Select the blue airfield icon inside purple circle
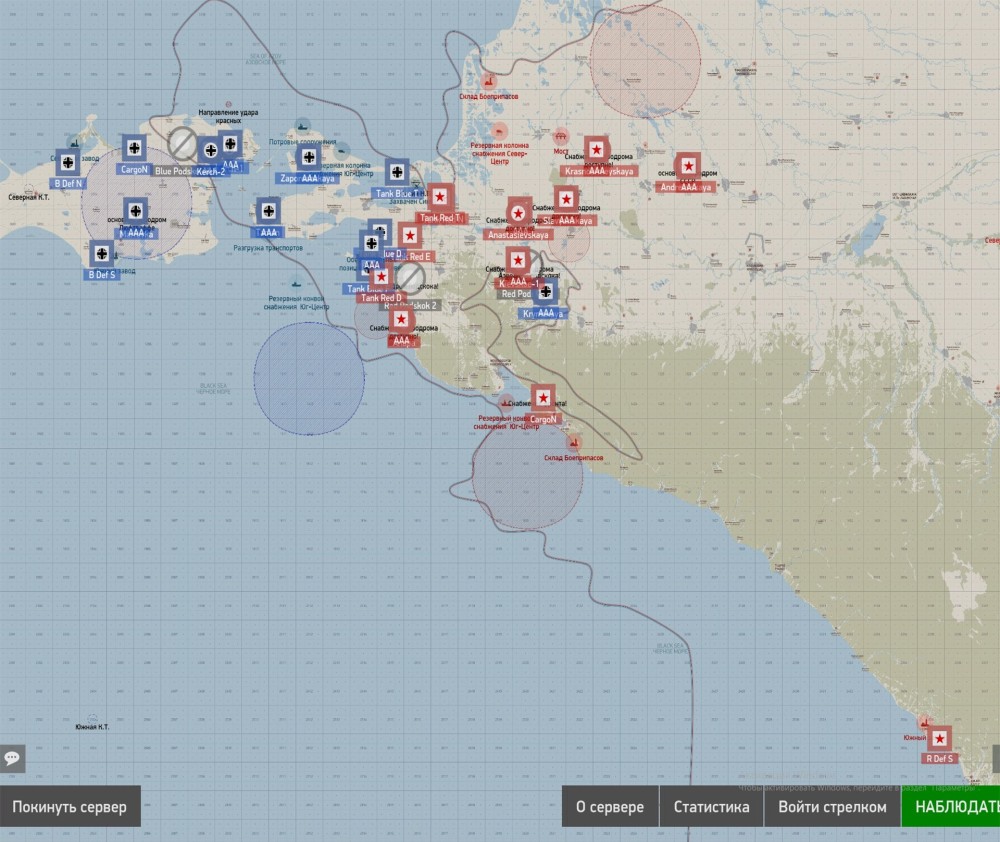Image resolution: width=1000 pixels, height=842 pixels. coord(135,211)
